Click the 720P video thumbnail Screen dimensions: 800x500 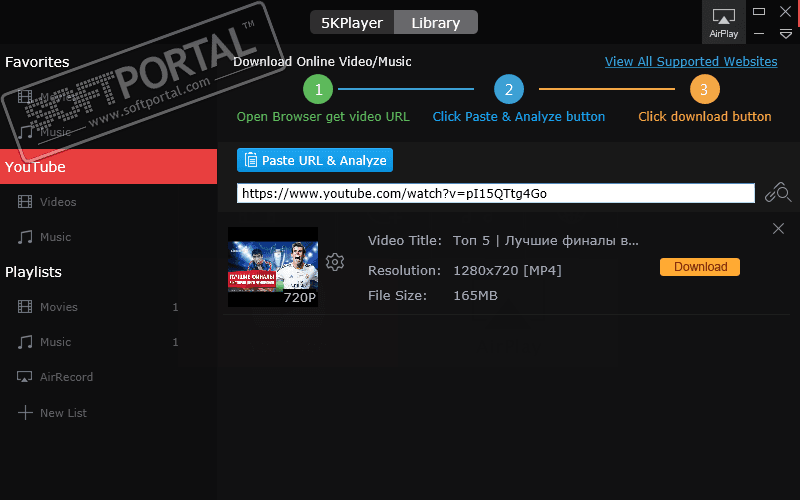(273, 267)
